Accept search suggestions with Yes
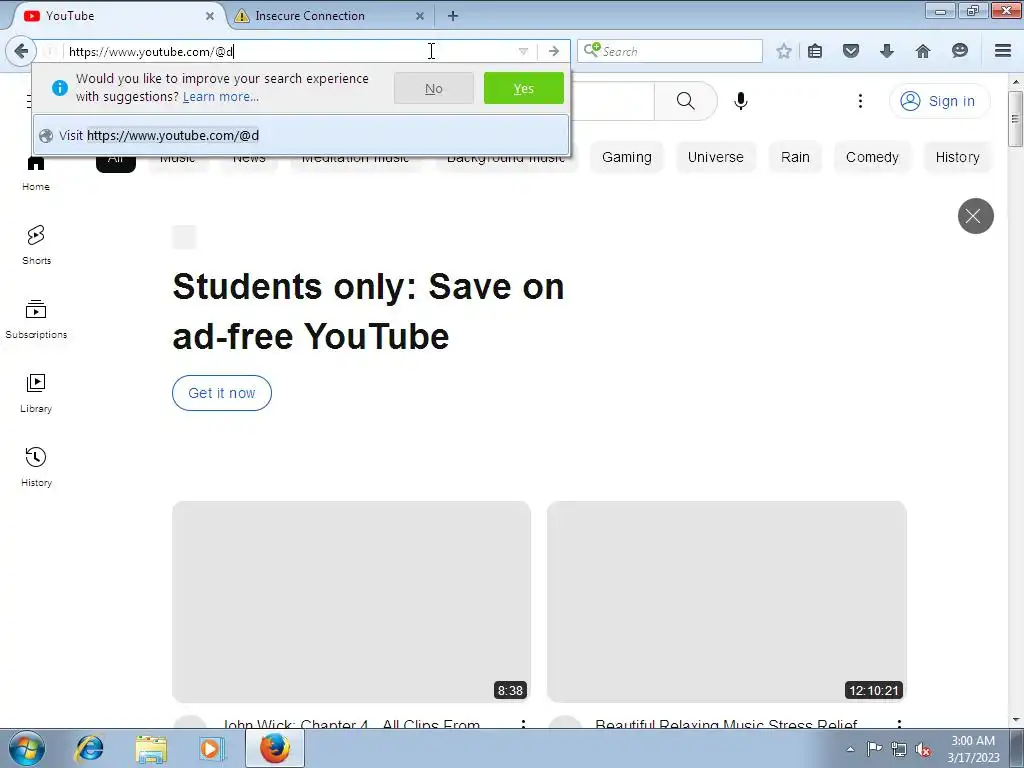The height and width of the screenshot is (768, 1024). tap(524, 88)
